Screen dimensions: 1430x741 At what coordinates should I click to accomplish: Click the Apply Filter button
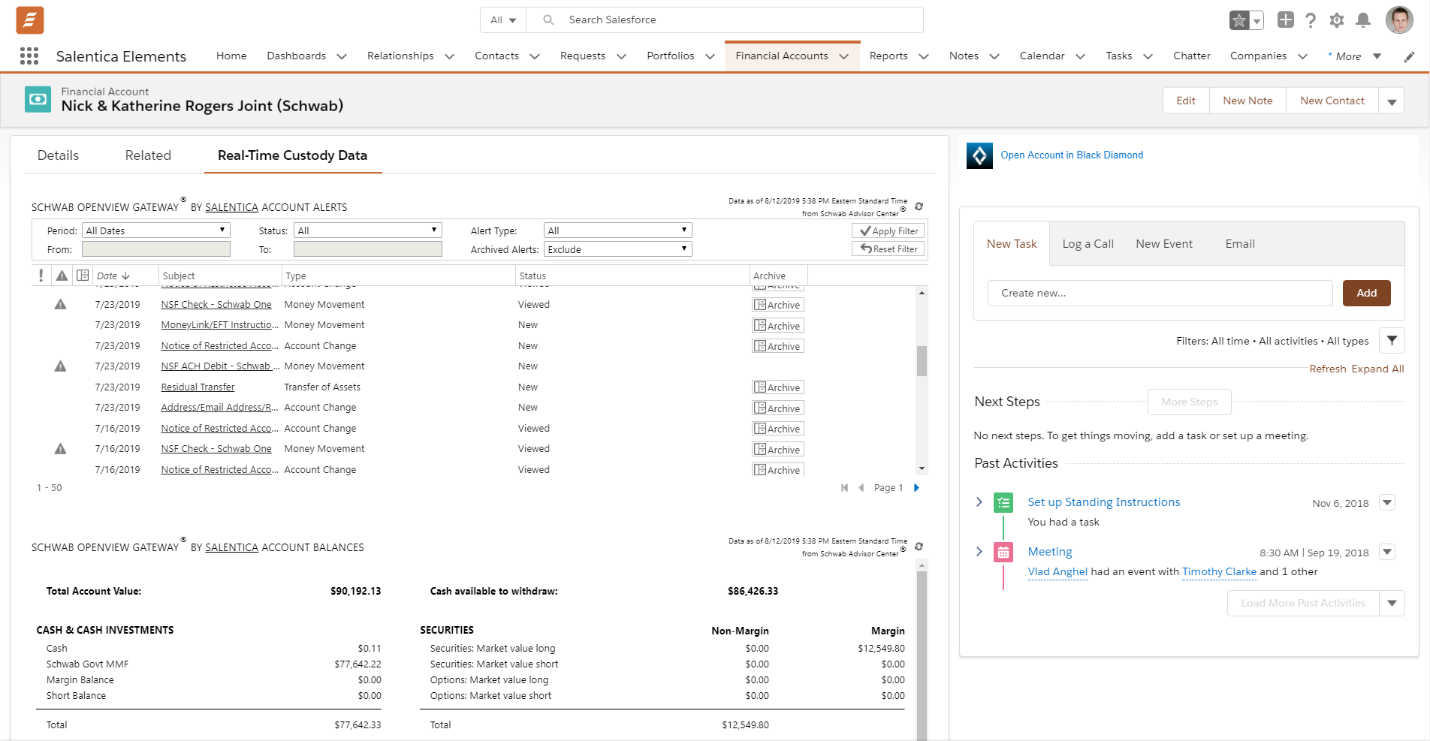888,230
